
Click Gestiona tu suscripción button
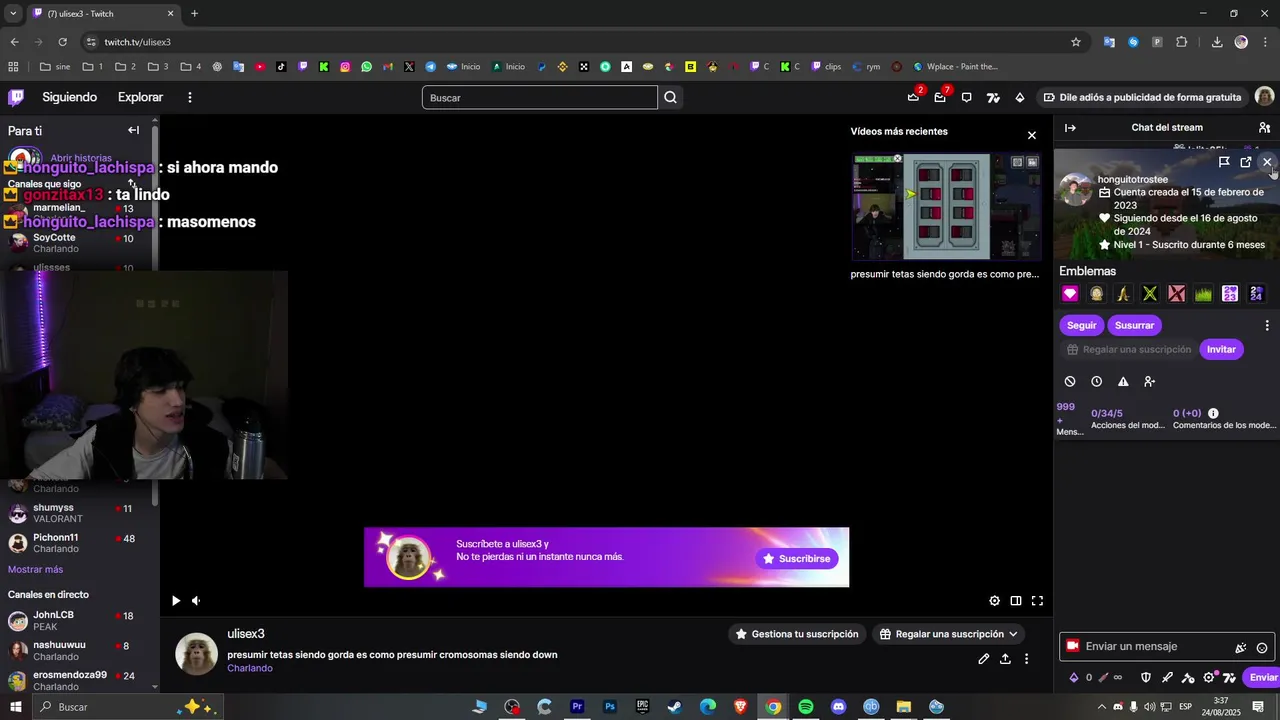pos(797,634)
